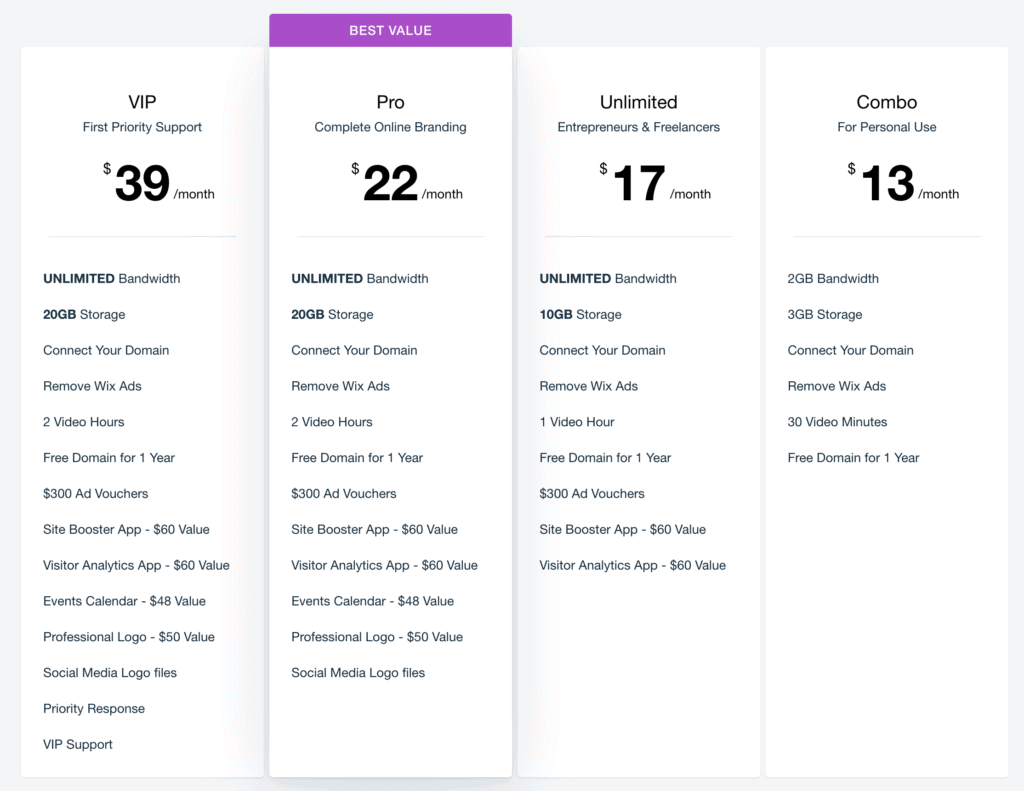Click Complete Online Branding subtitle
Screen dimensions: 1024x791
(391, 127)
